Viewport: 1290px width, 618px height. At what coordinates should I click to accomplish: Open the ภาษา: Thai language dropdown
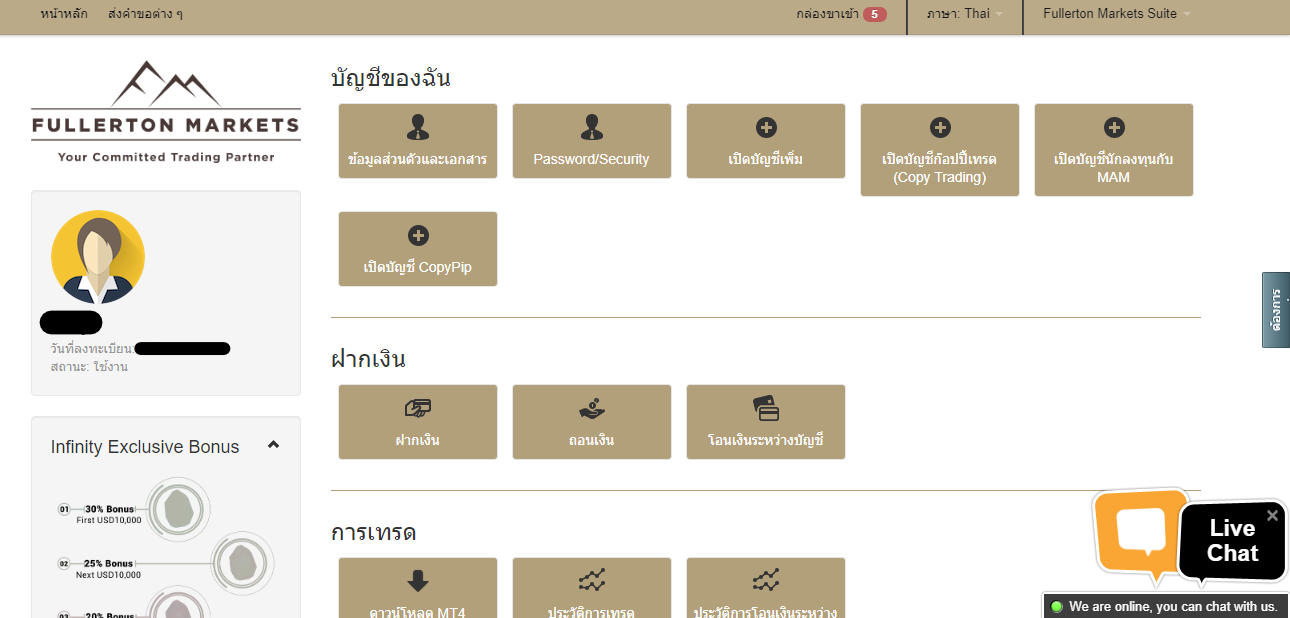964,14
